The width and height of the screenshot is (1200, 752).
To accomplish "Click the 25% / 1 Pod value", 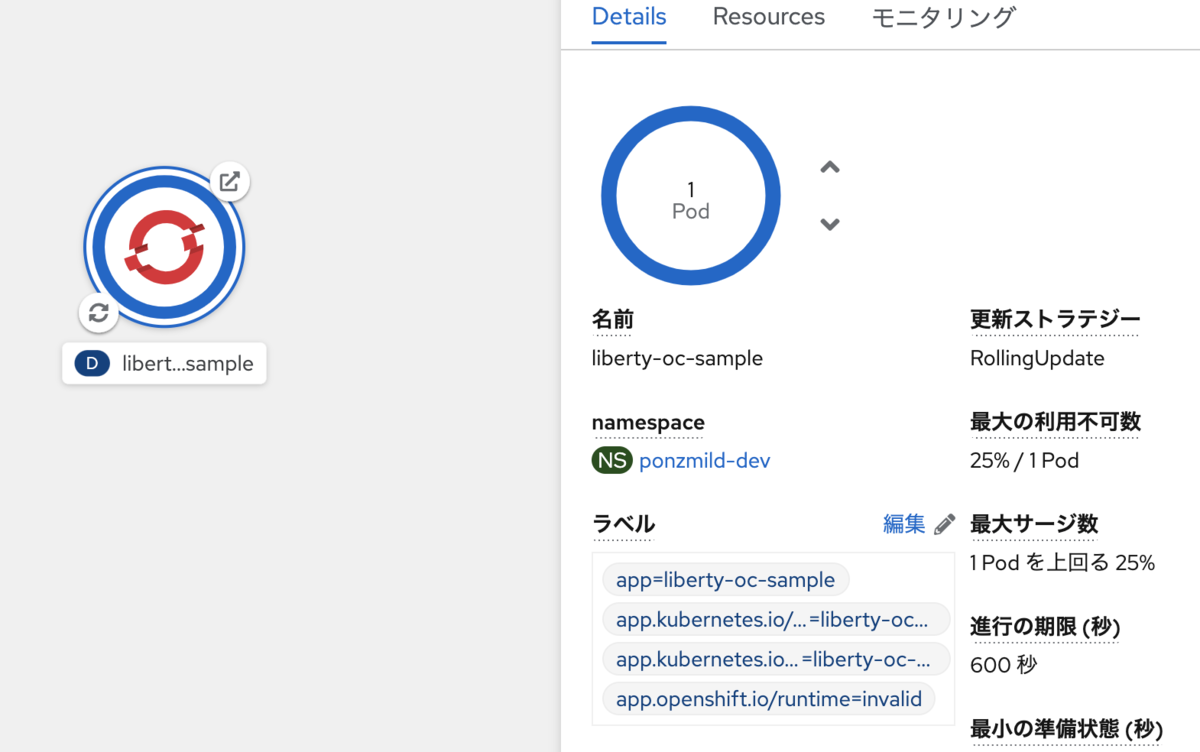I will tap(1024, 460).
